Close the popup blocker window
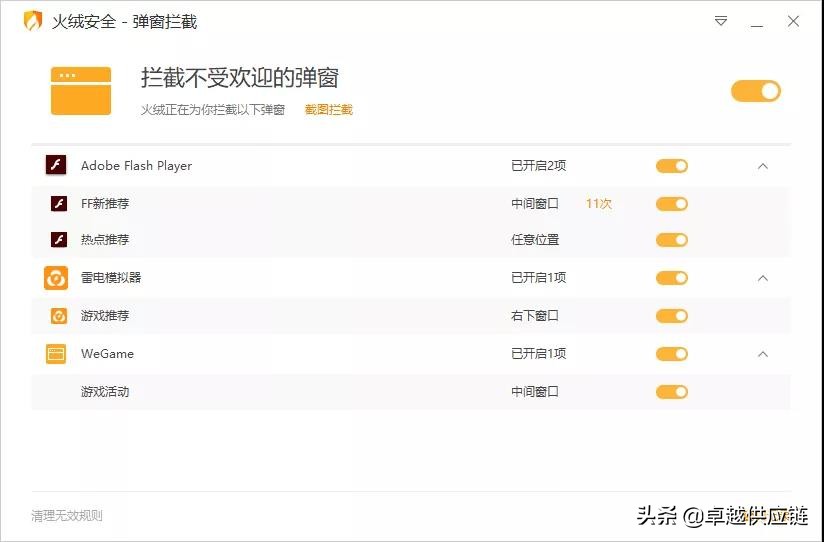824x542 pixels. coord(794,21)
